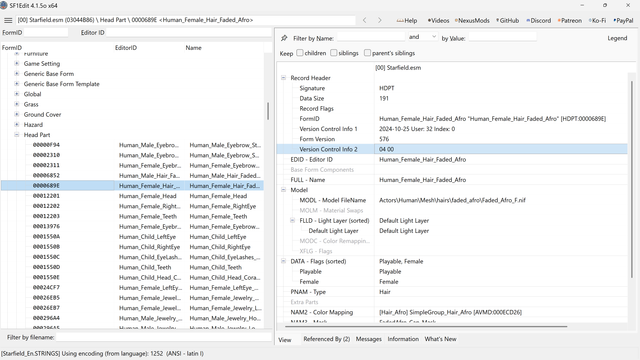Switch to the What's New tab
Screen dimensions: 640x360
pos(440,339)
